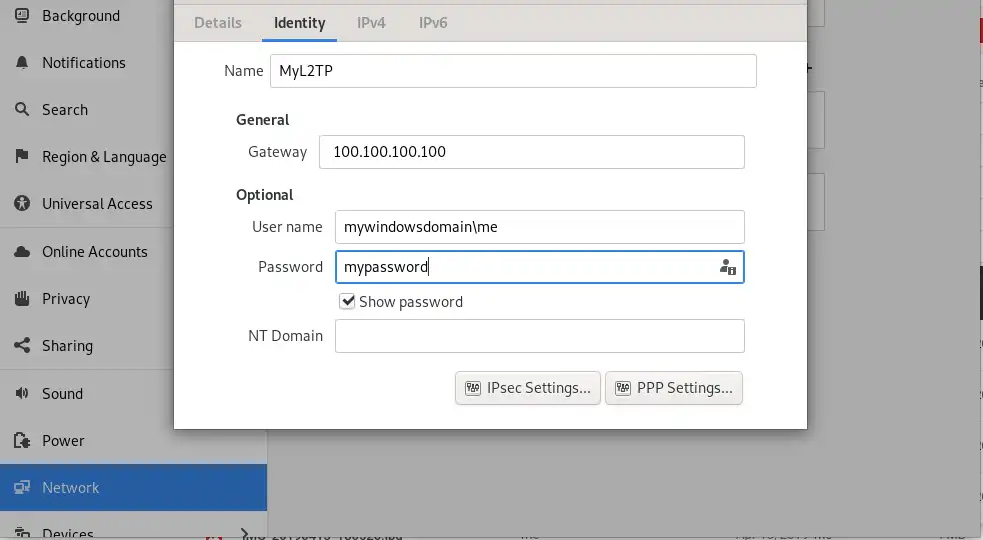Screen dimensions: 983x540
Task: Open PPP Settings dialog
Action: [x=674, y=388]
